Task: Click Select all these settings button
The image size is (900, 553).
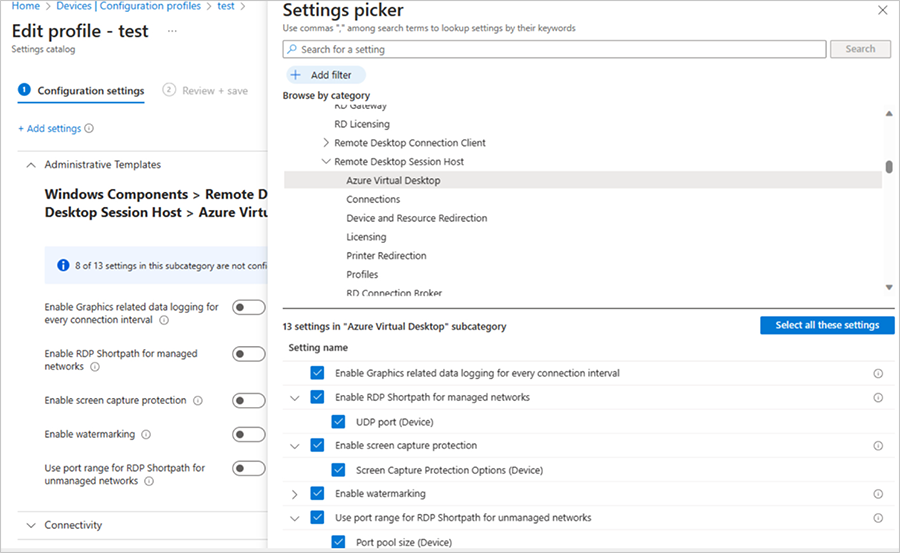Action: pyautogui.click(x=827, y=325)
